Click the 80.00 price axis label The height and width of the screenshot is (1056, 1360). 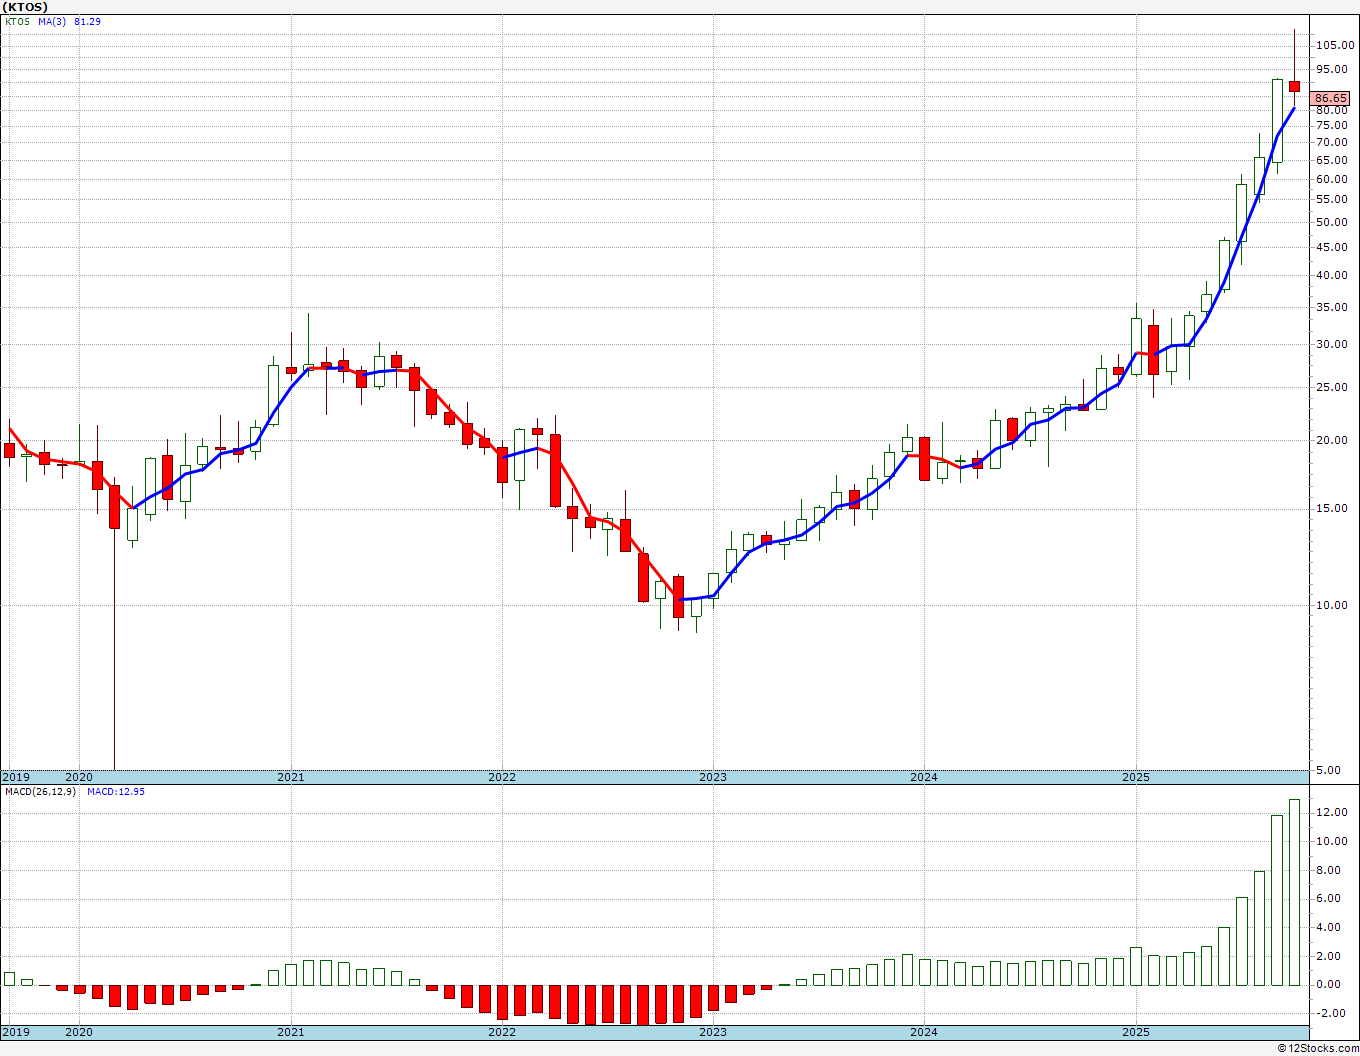pos(1333,111)
